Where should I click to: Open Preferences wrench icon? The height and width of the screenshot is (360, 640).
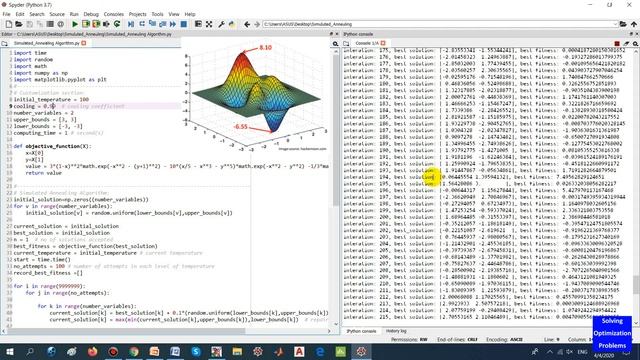(221, 24)
